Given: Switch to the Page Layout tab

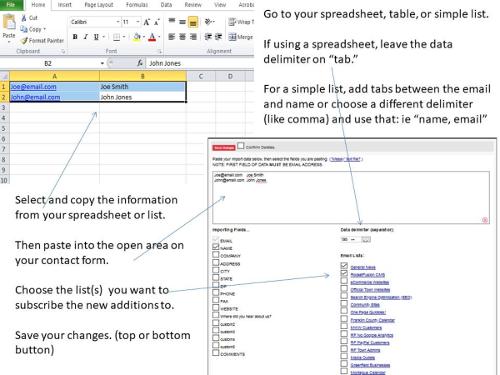Looking at the screenshot, I should [99, 4].
